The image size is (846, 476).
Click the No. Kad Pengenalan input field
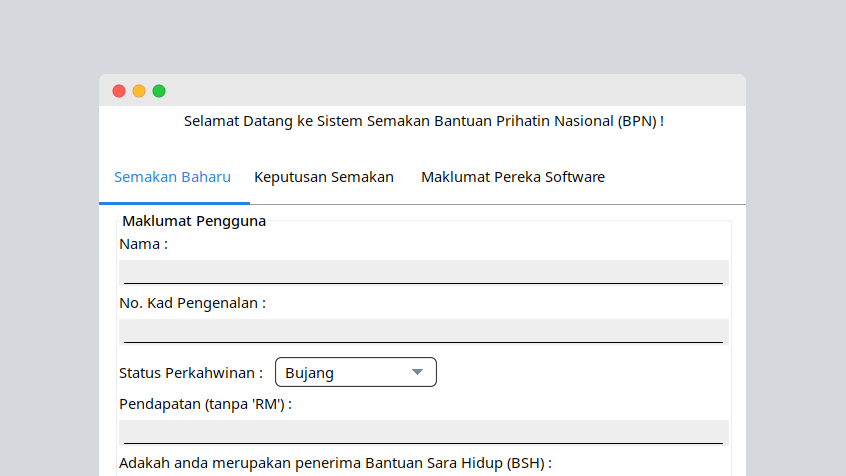pos(423,331)
